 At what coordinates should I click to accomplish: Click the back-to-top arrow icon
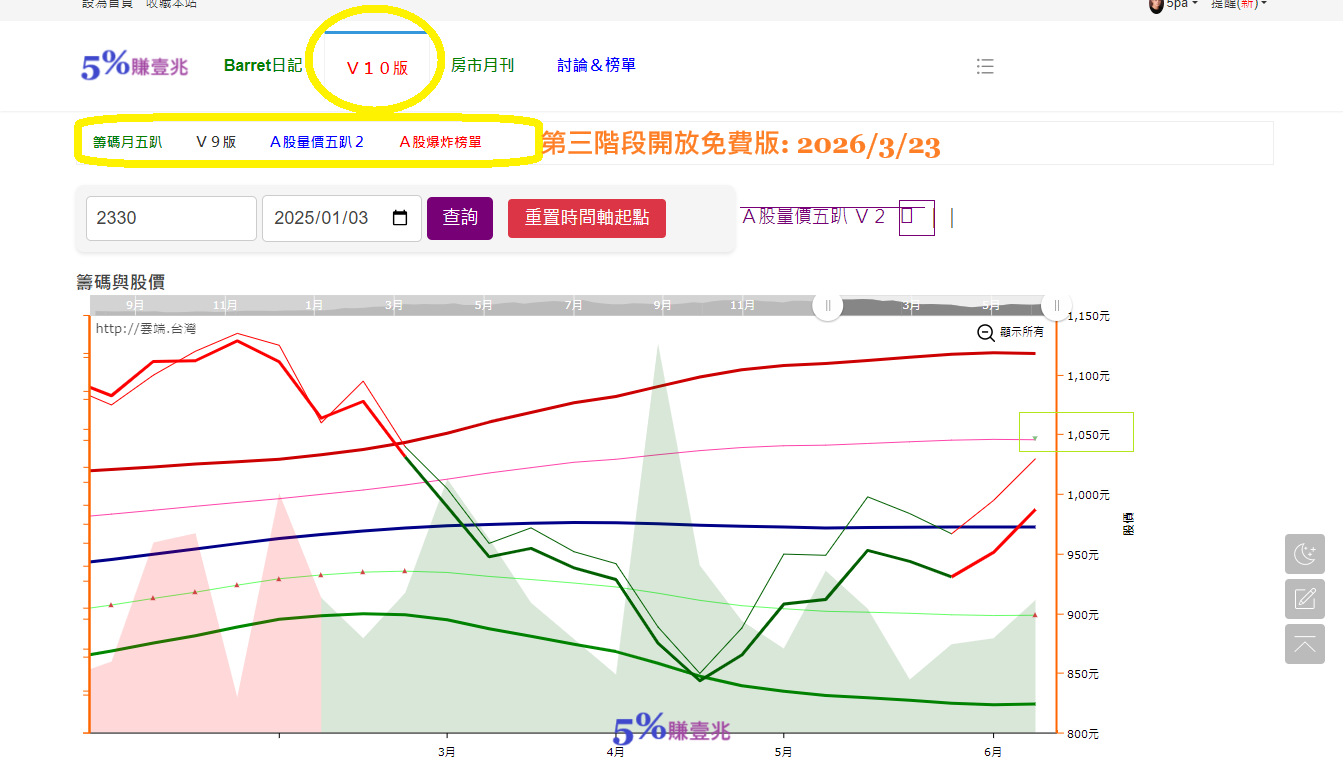point(1304,644)
